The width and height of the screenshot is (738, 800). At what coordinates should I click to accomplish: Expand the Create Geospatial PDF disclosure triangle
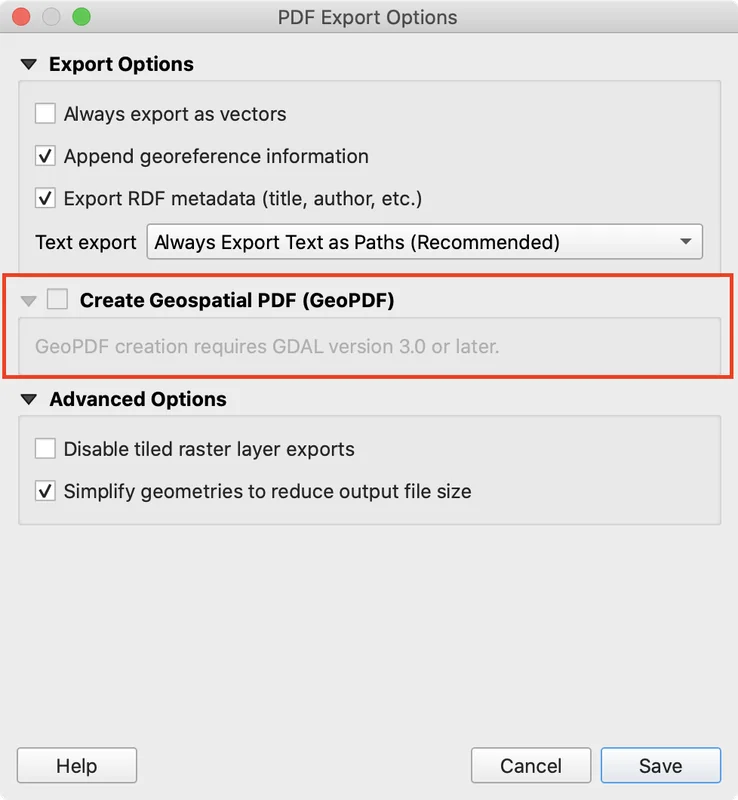(x=28, y=300)
